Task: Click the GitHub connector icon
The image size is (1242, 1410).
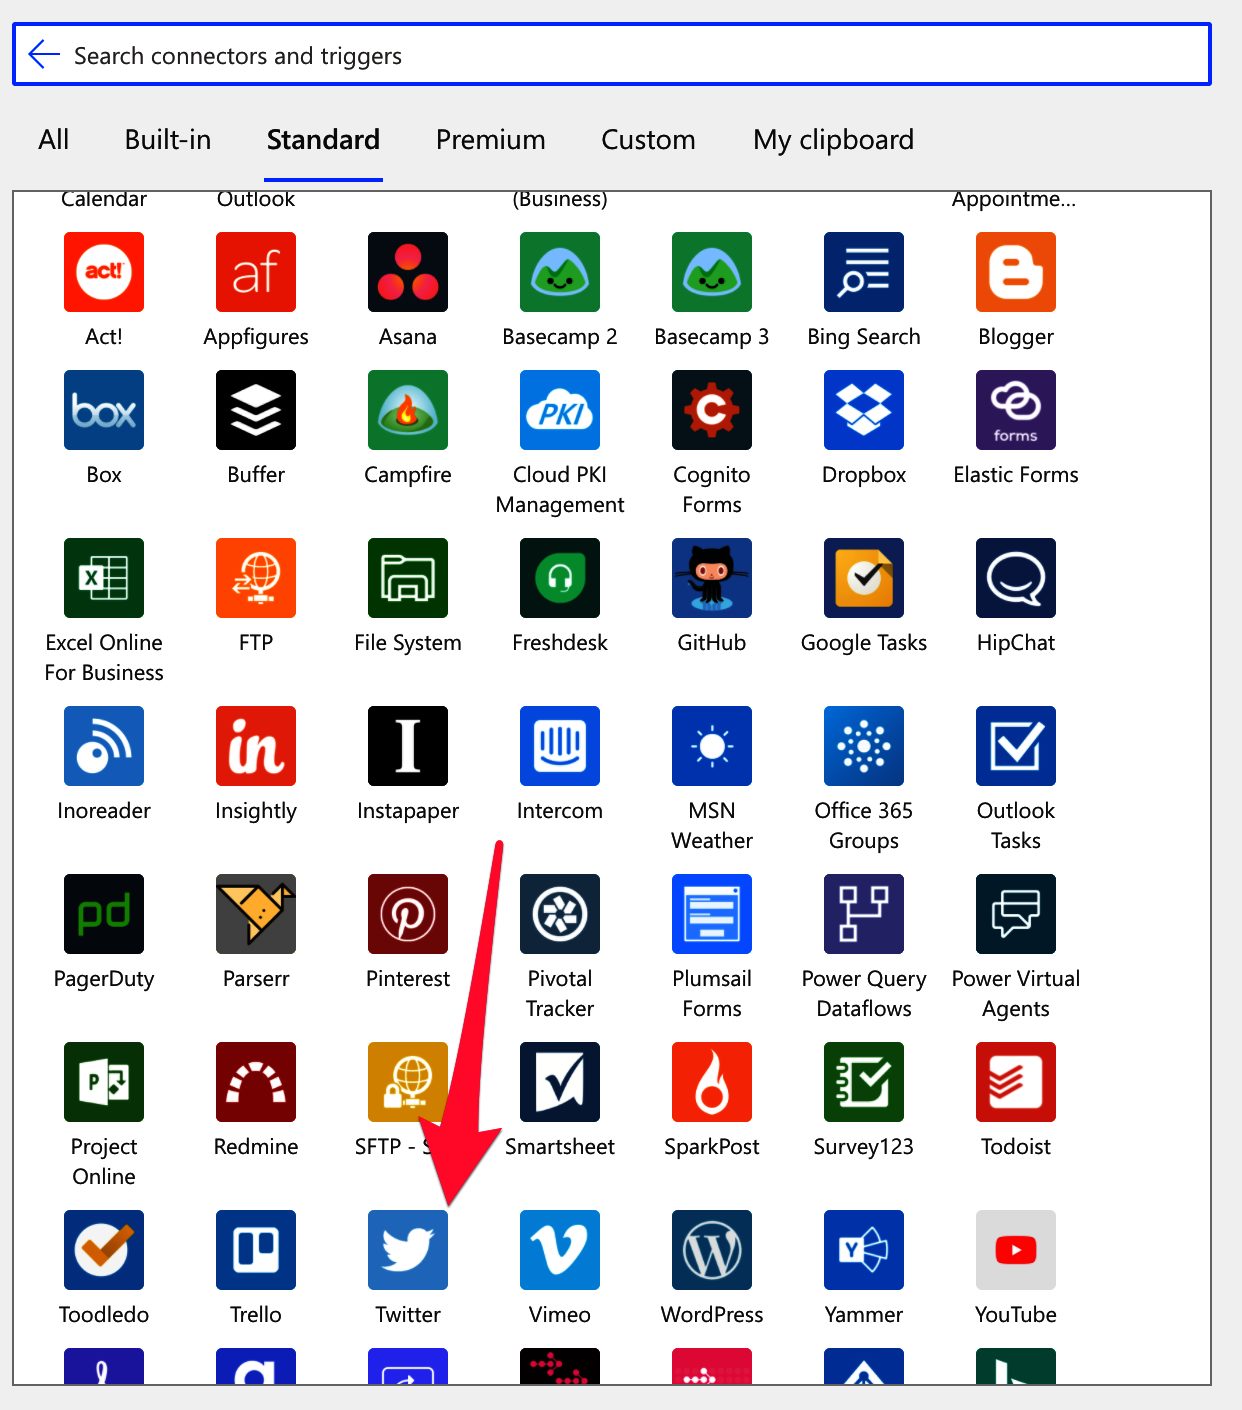Action: tap(712, 578)
